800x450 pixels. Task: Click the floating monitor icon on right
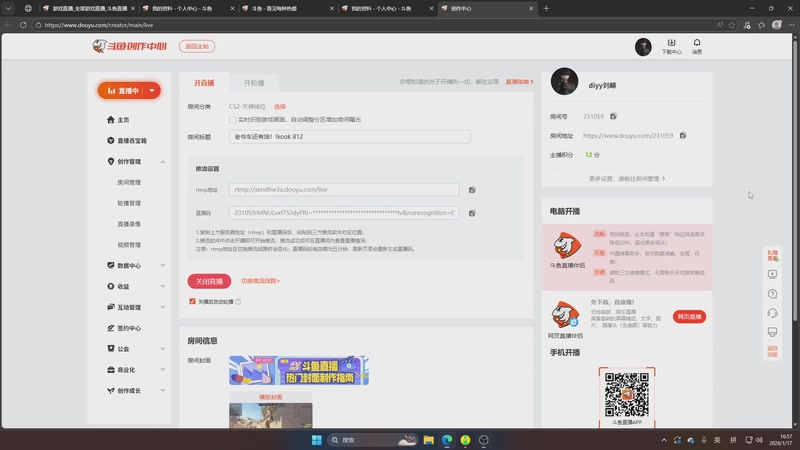click(x=772, y=332)
